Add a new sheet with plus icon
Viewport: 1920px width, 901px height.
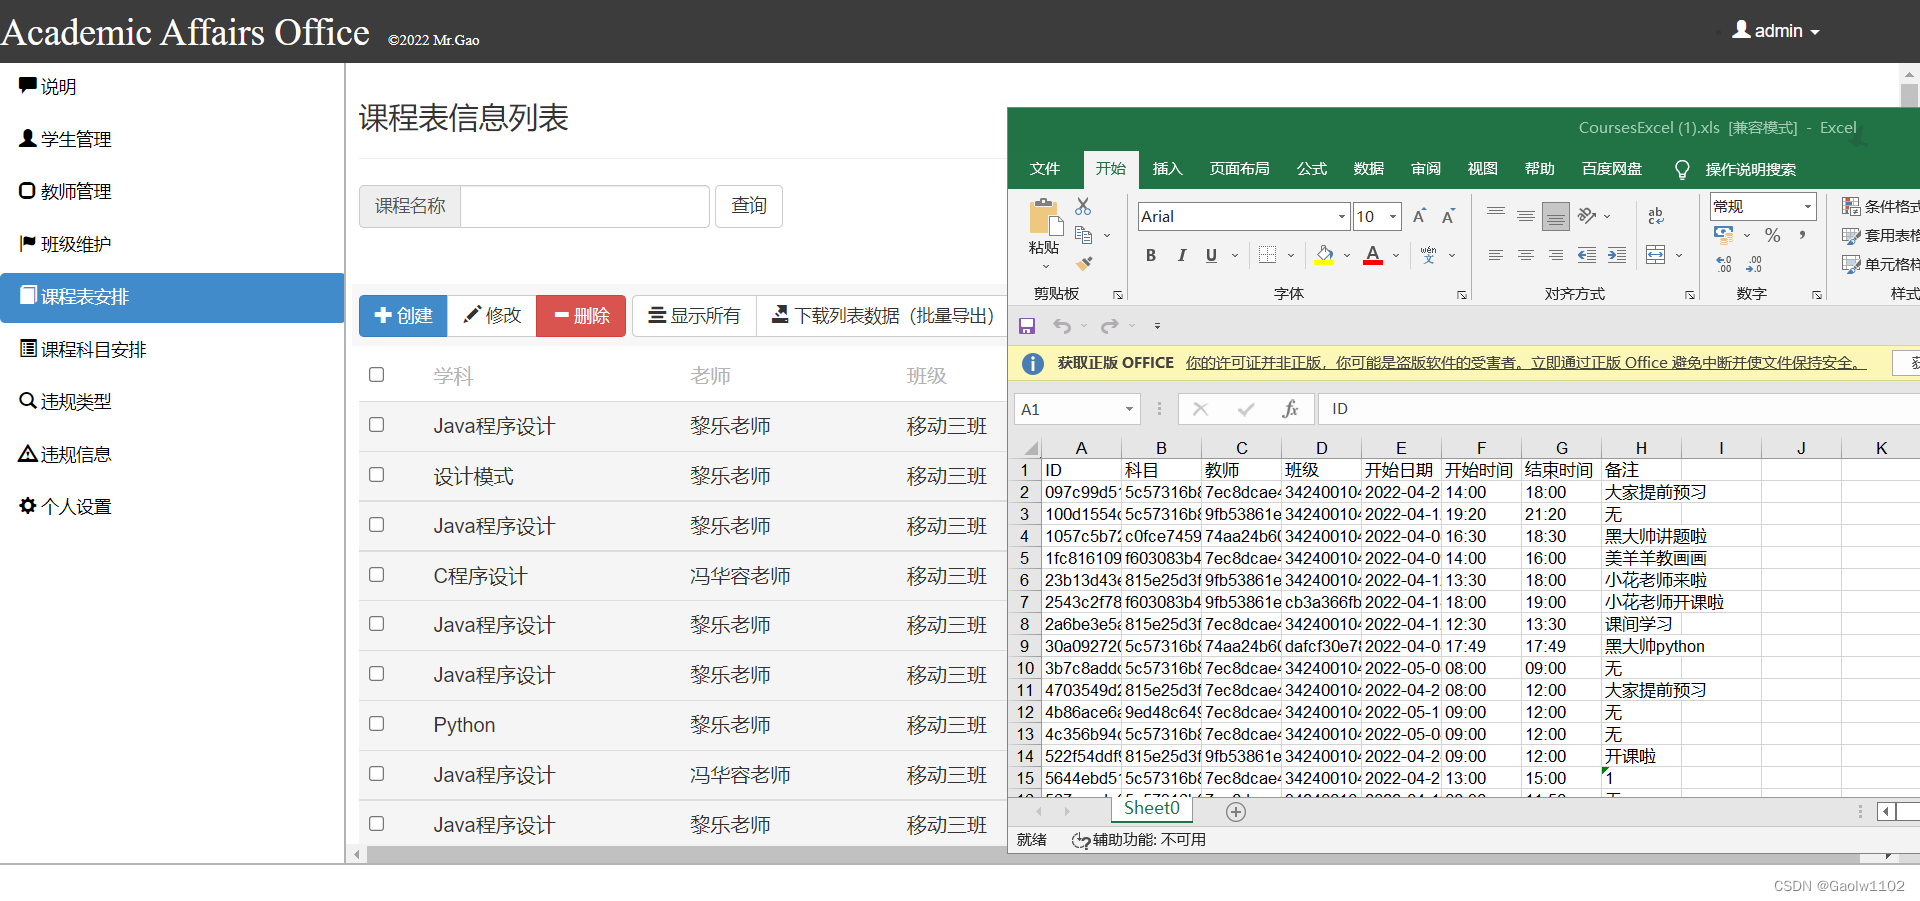point(1236,812)
